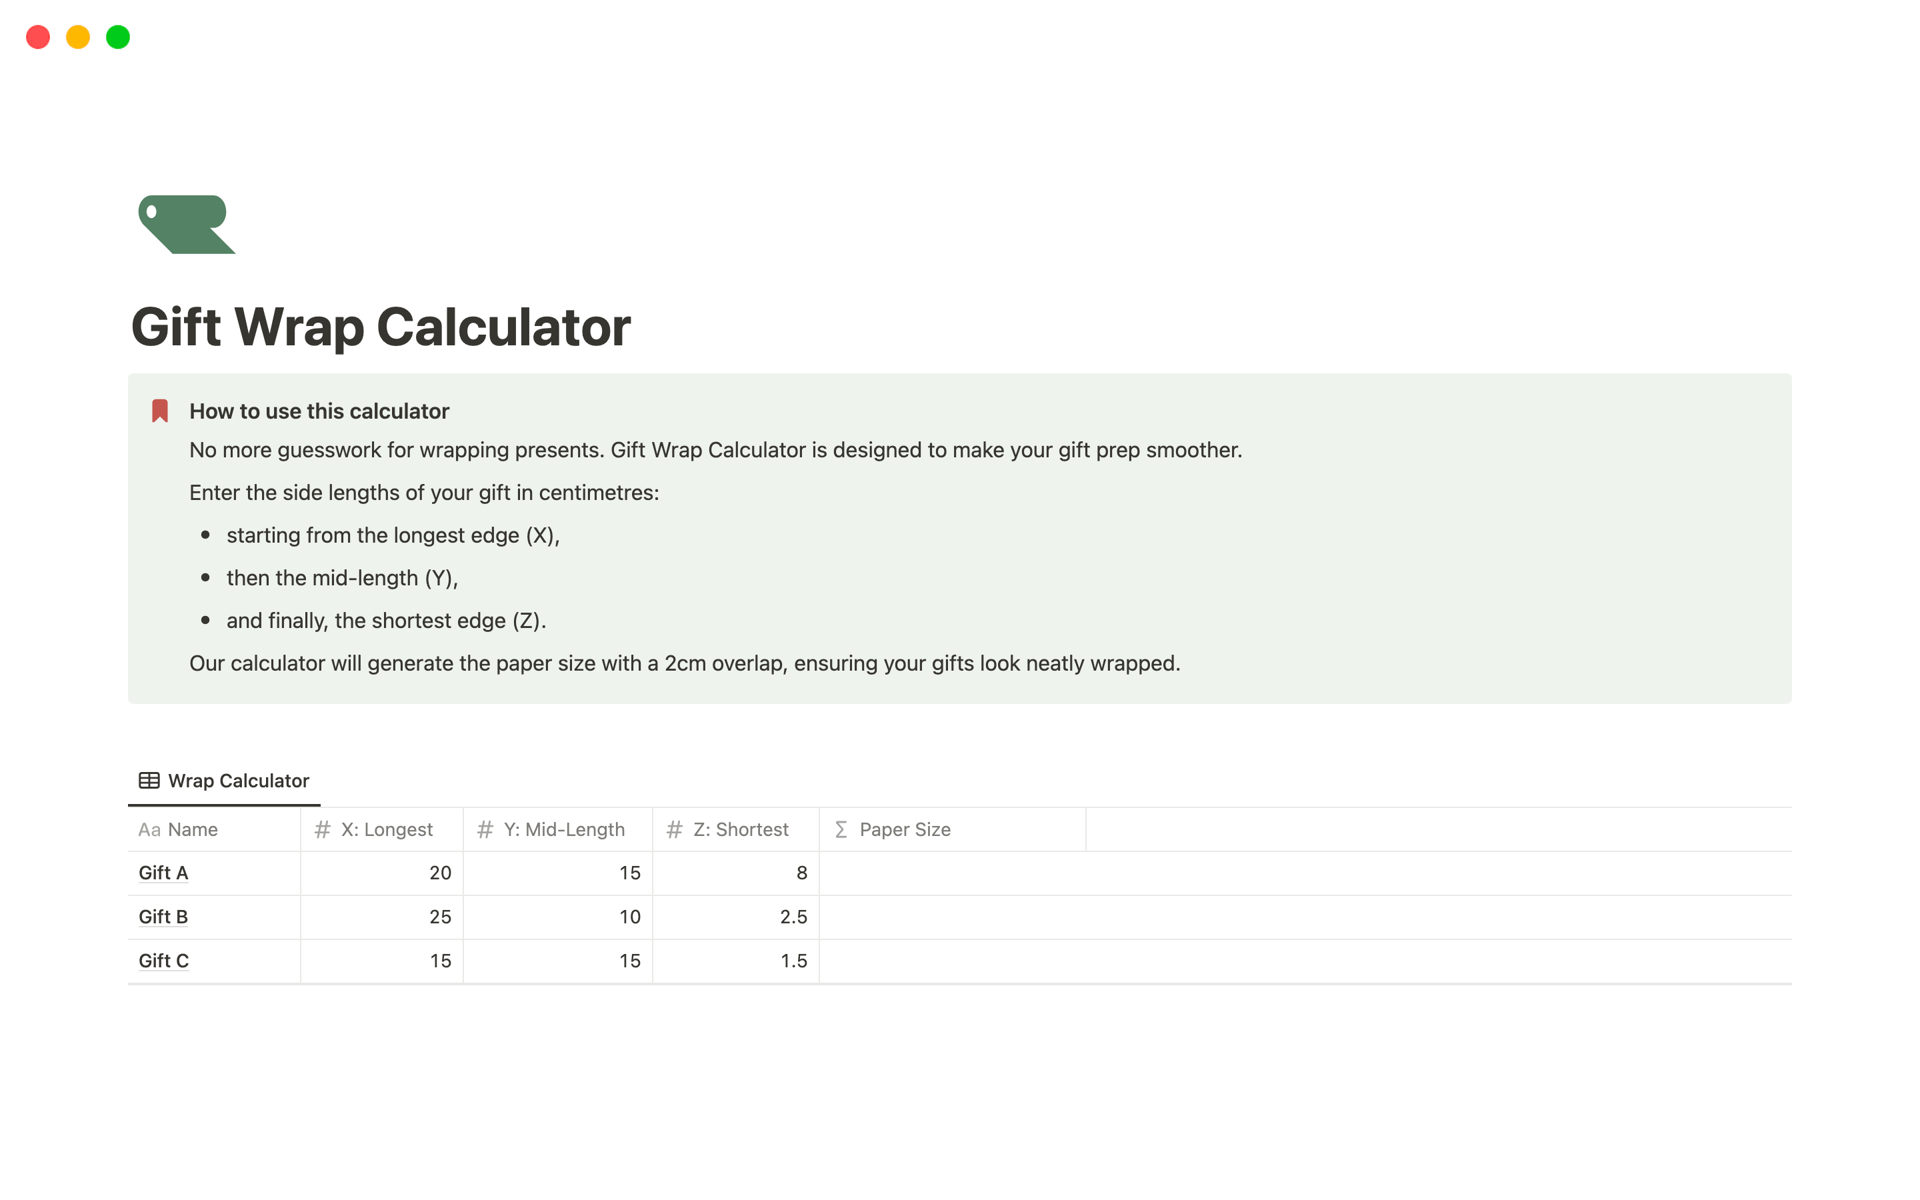Viewport: 1920px width, 1200px height.
Task: Click the green zoom traffic light button
Action: pos(117,37)
